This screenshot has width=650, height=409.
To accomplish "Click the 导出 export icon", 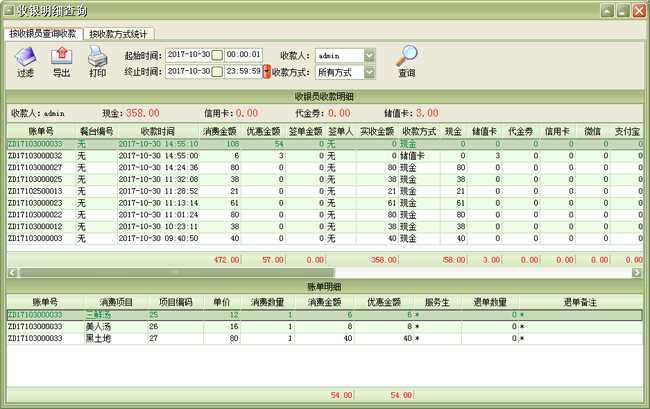I will 61,56.
